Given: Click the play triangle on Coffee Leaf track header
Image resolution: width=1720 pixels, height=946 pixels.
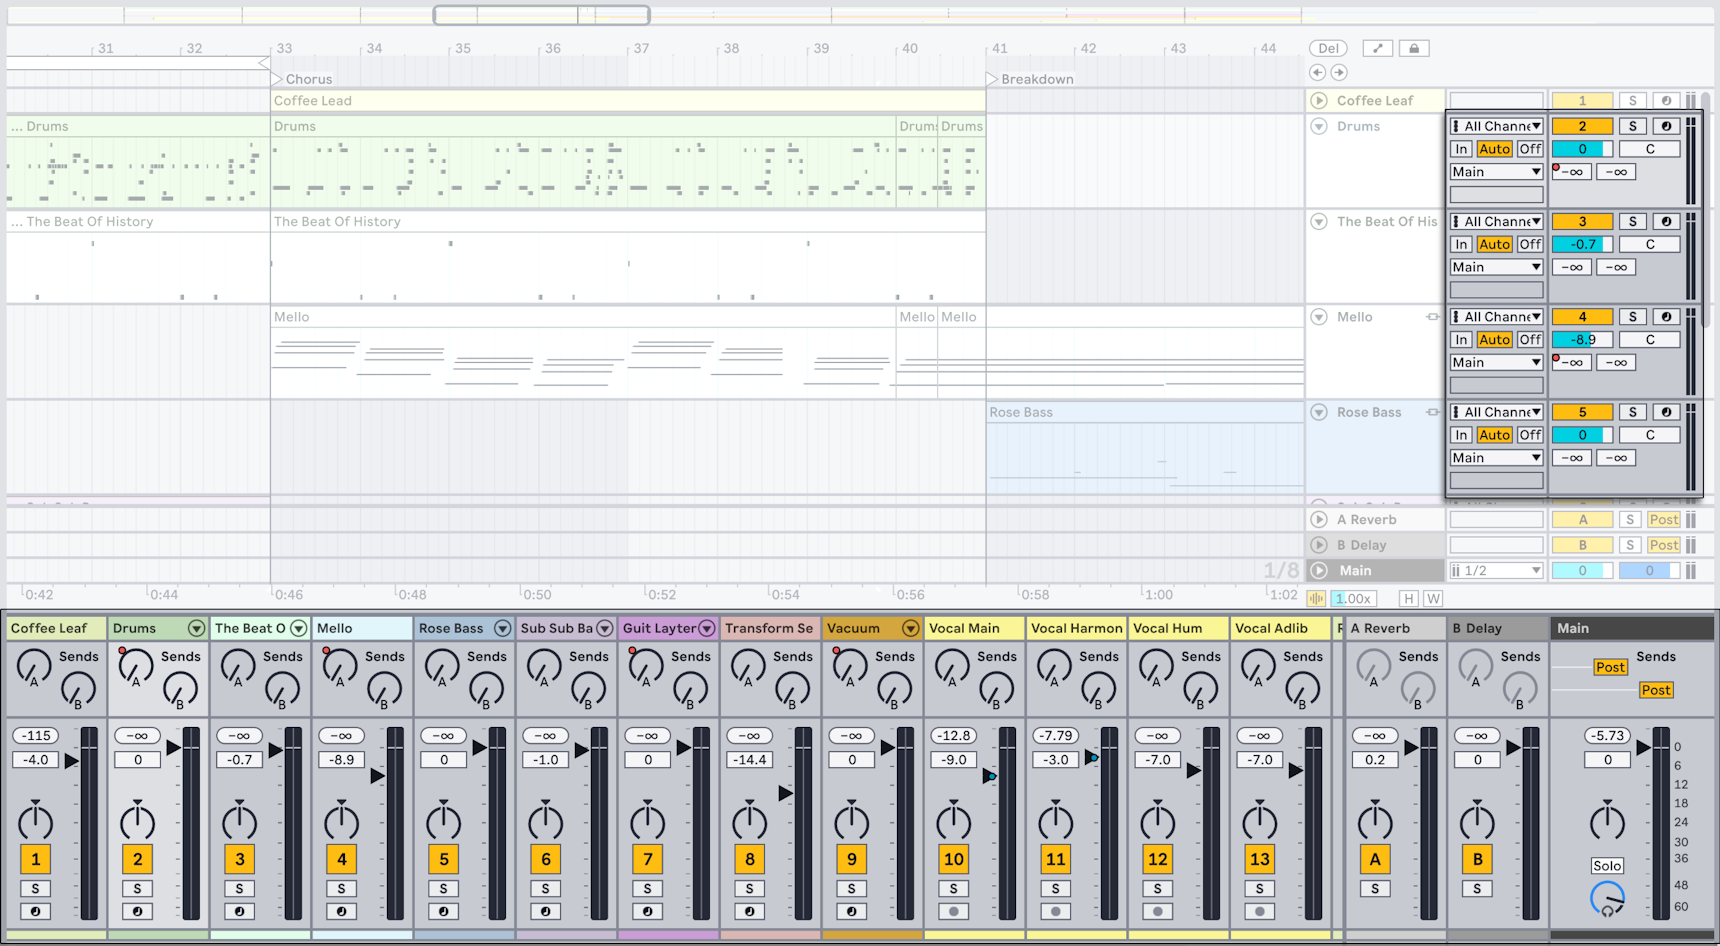Looking at the screenshot, I should [x=1319, y=100].
